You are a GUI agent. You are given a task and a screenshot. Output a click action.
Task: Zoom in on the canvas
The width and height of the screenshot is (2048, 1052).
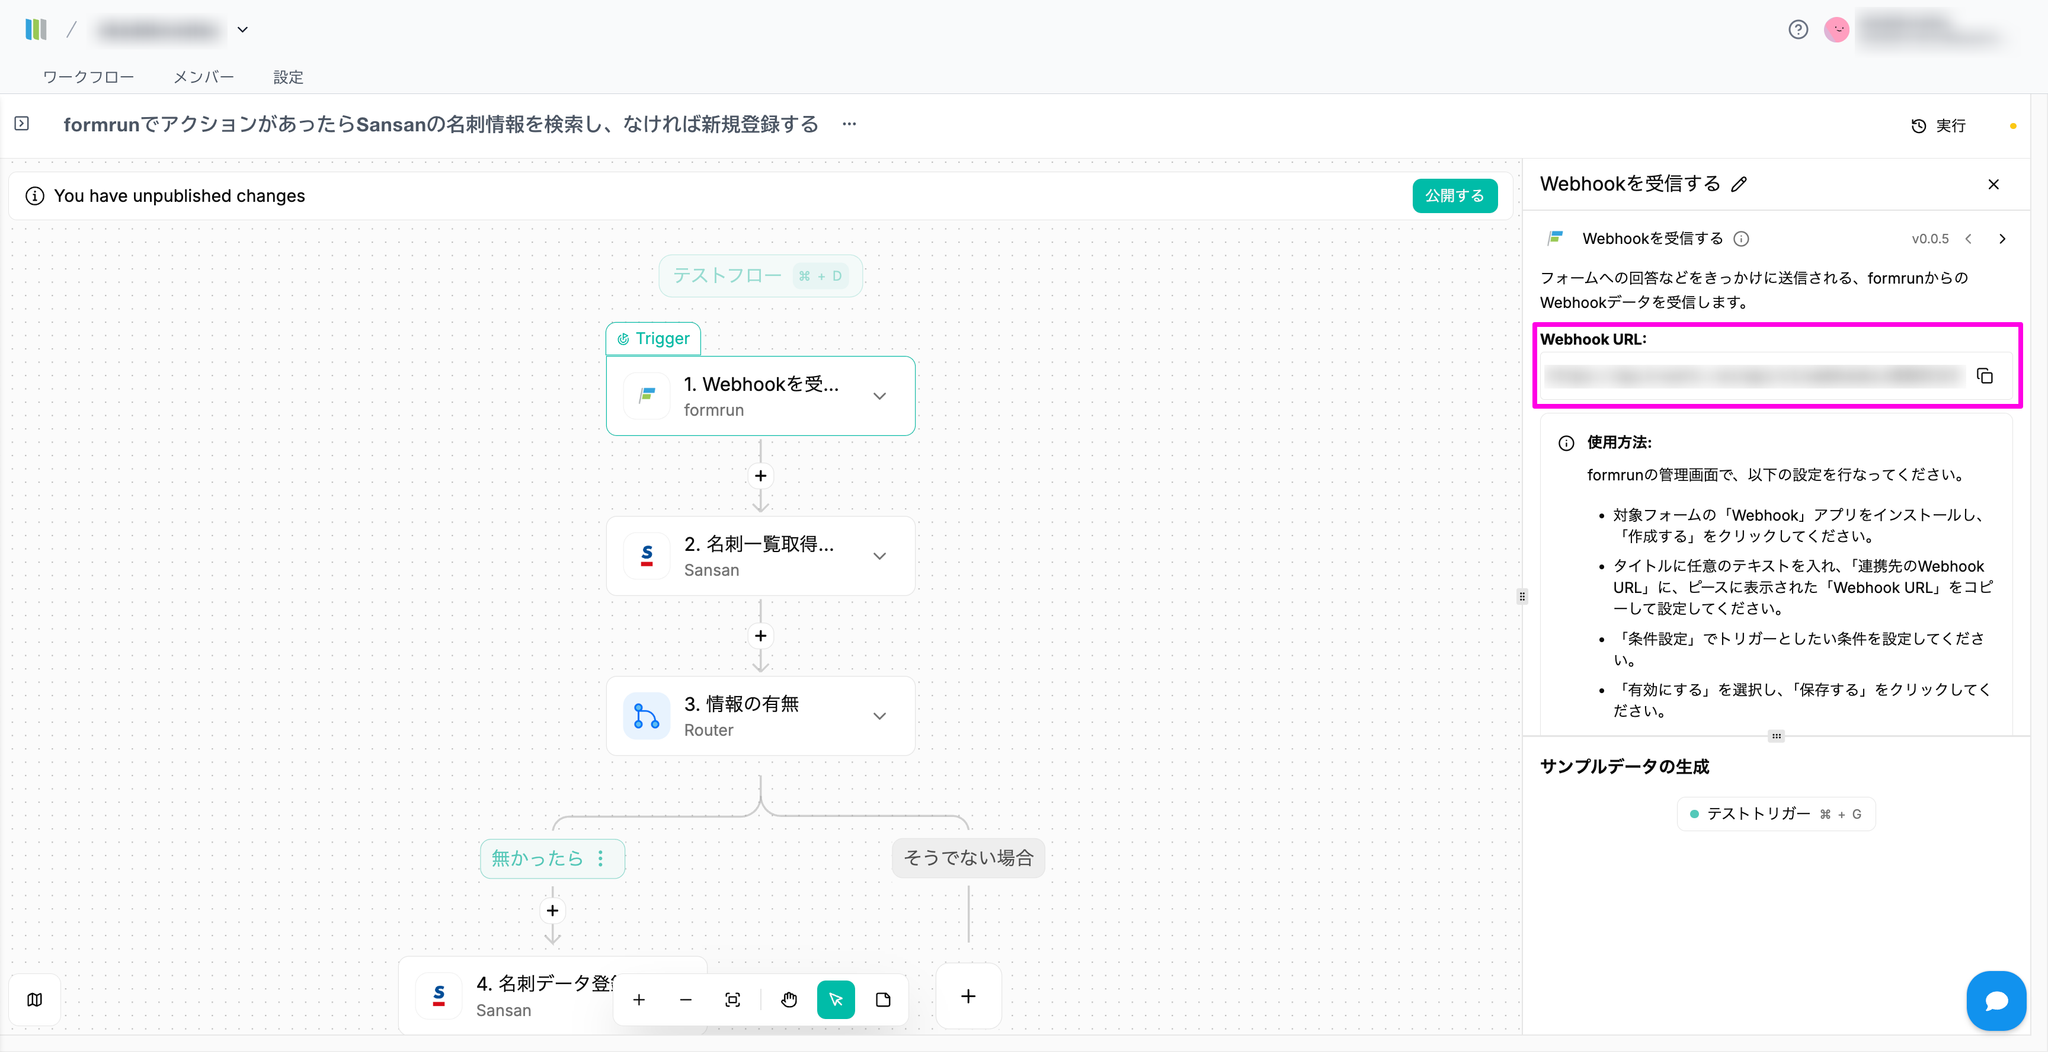[639, 1000]
